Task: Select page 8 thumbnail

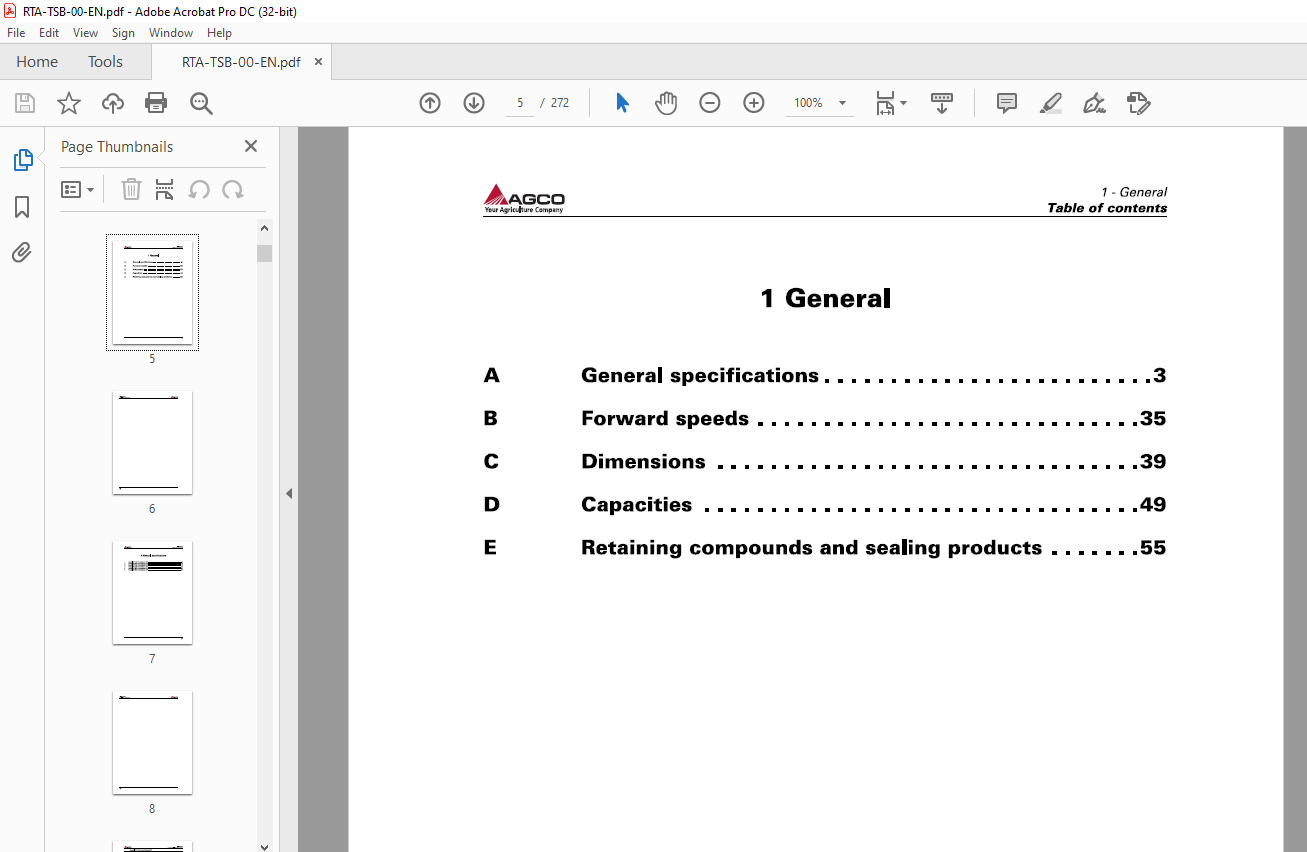Action: [152, 742]
